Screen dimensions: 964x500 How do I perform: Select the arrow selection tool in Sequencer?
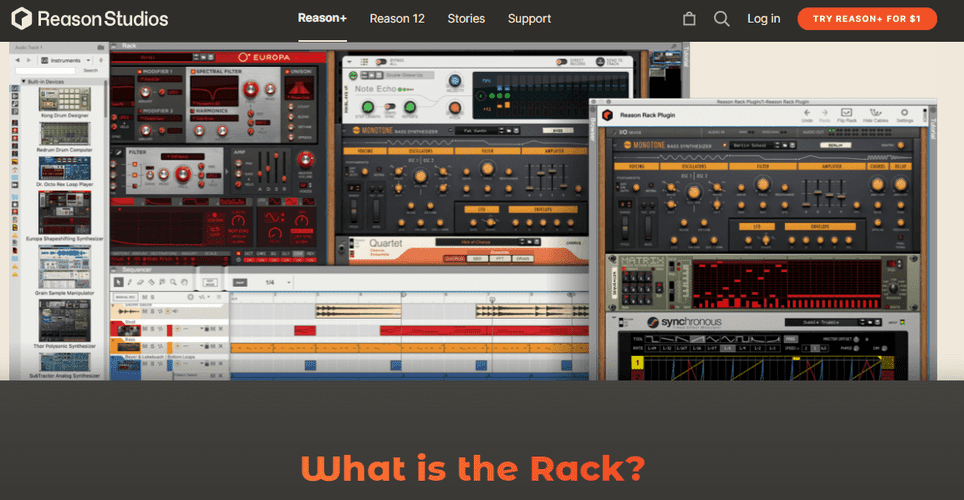point(119,282)
